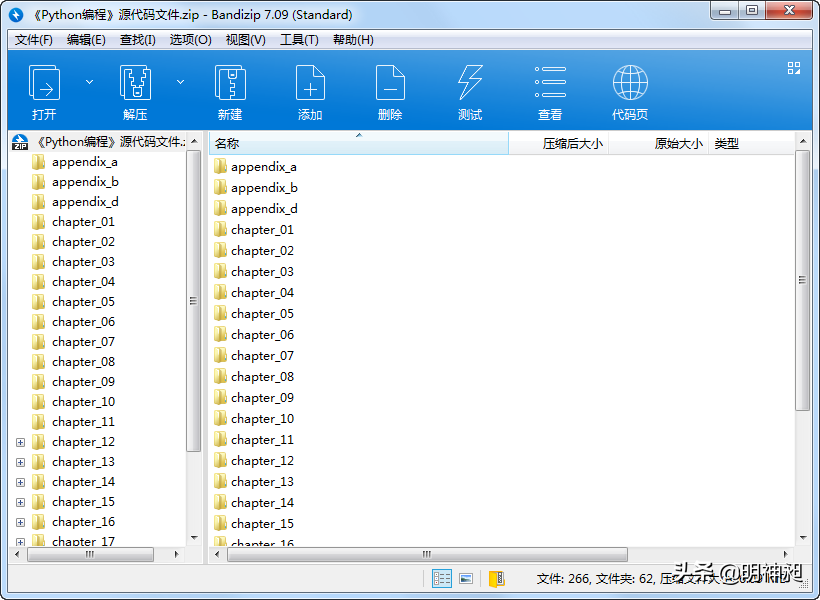Open the 查找(I) menu
The width and height of the screenshot is (820, 600).
point(138,40)
